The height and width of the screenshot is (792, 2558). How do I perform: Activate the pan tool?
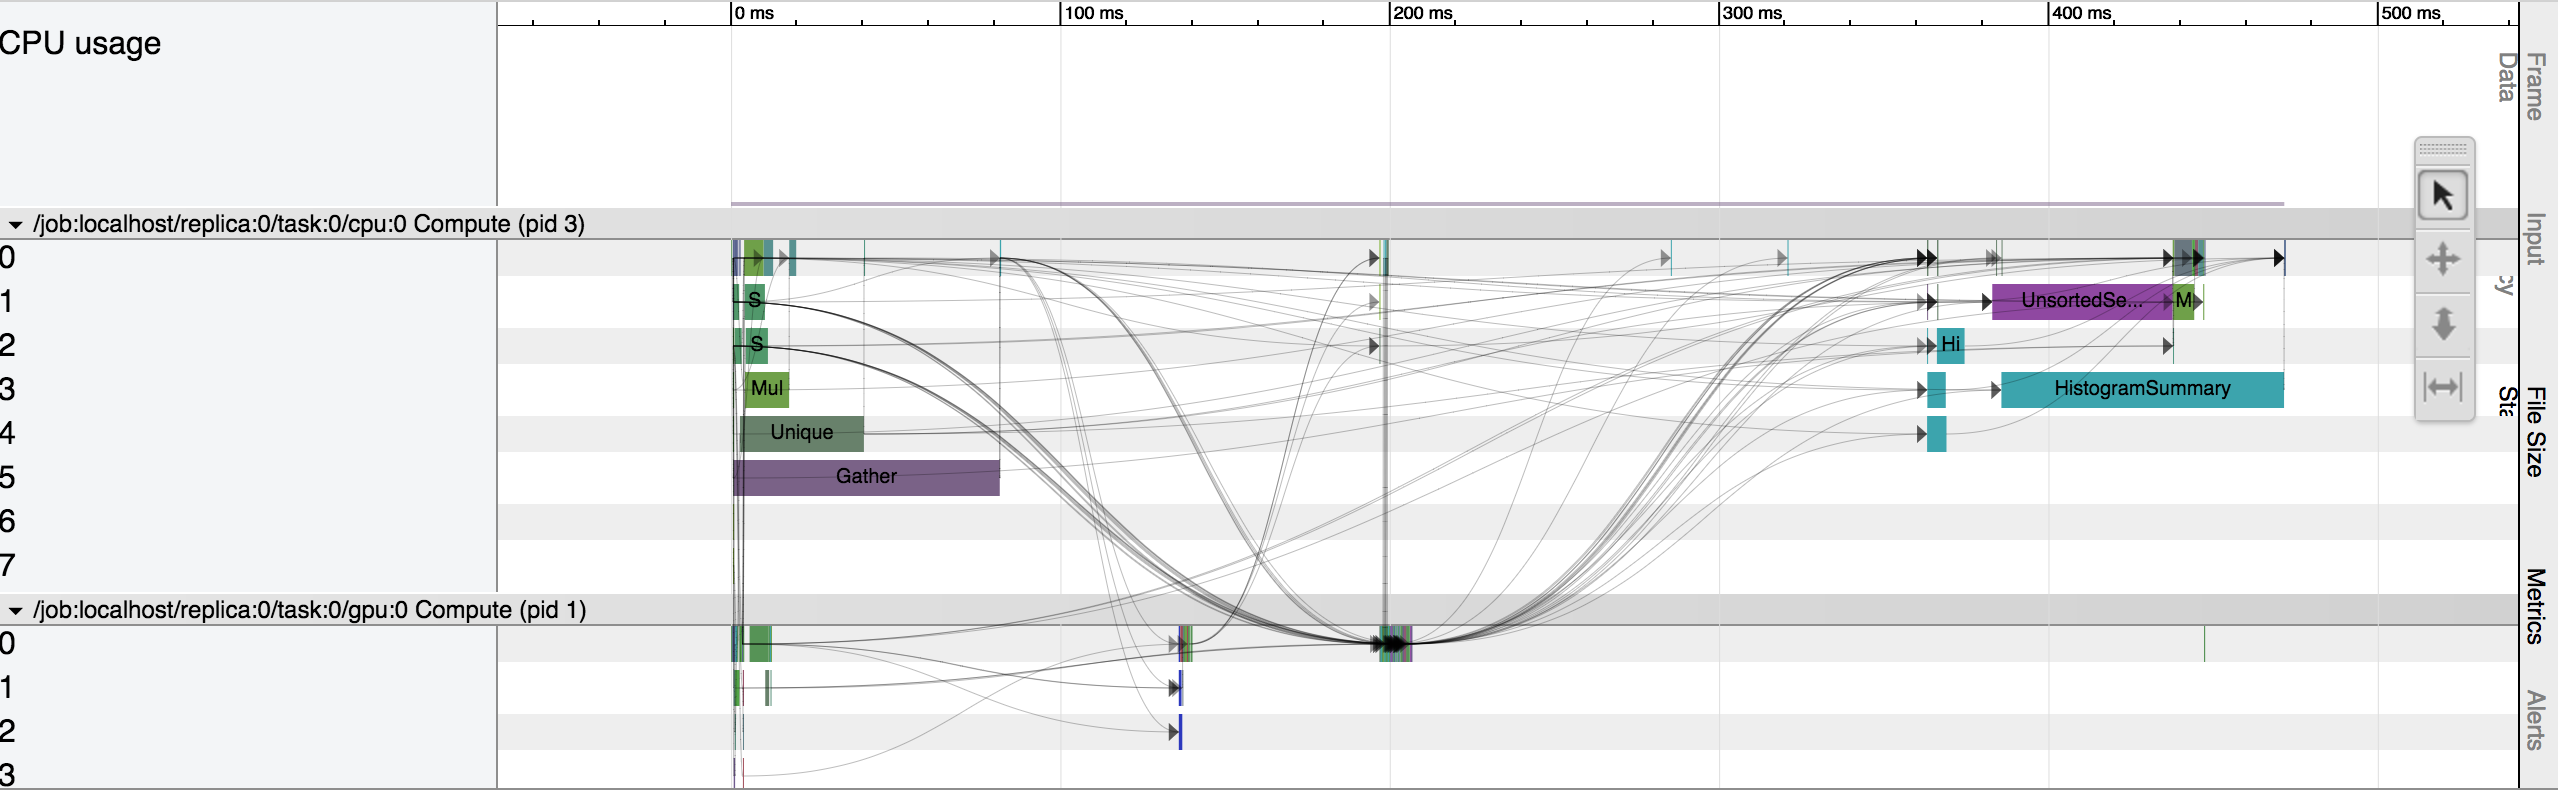[x=2442, y=259]
